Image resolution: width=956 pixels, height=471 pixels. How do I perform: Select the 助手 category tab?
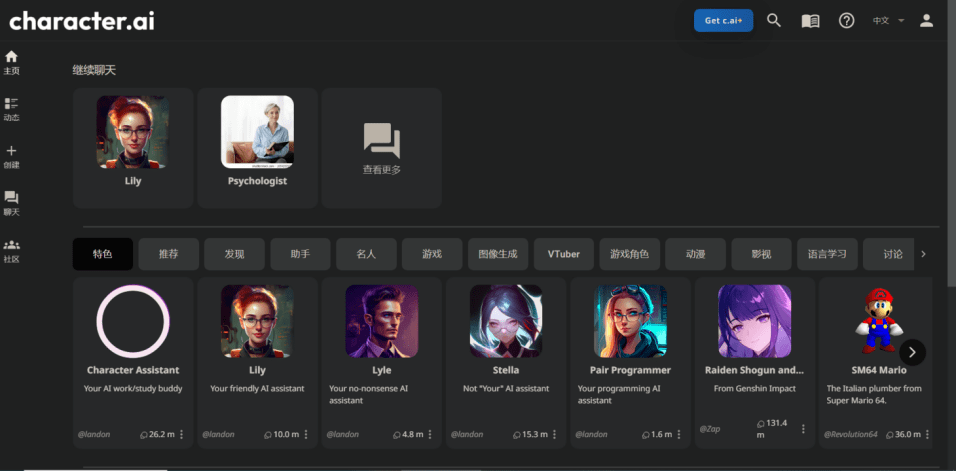point(301,254)
